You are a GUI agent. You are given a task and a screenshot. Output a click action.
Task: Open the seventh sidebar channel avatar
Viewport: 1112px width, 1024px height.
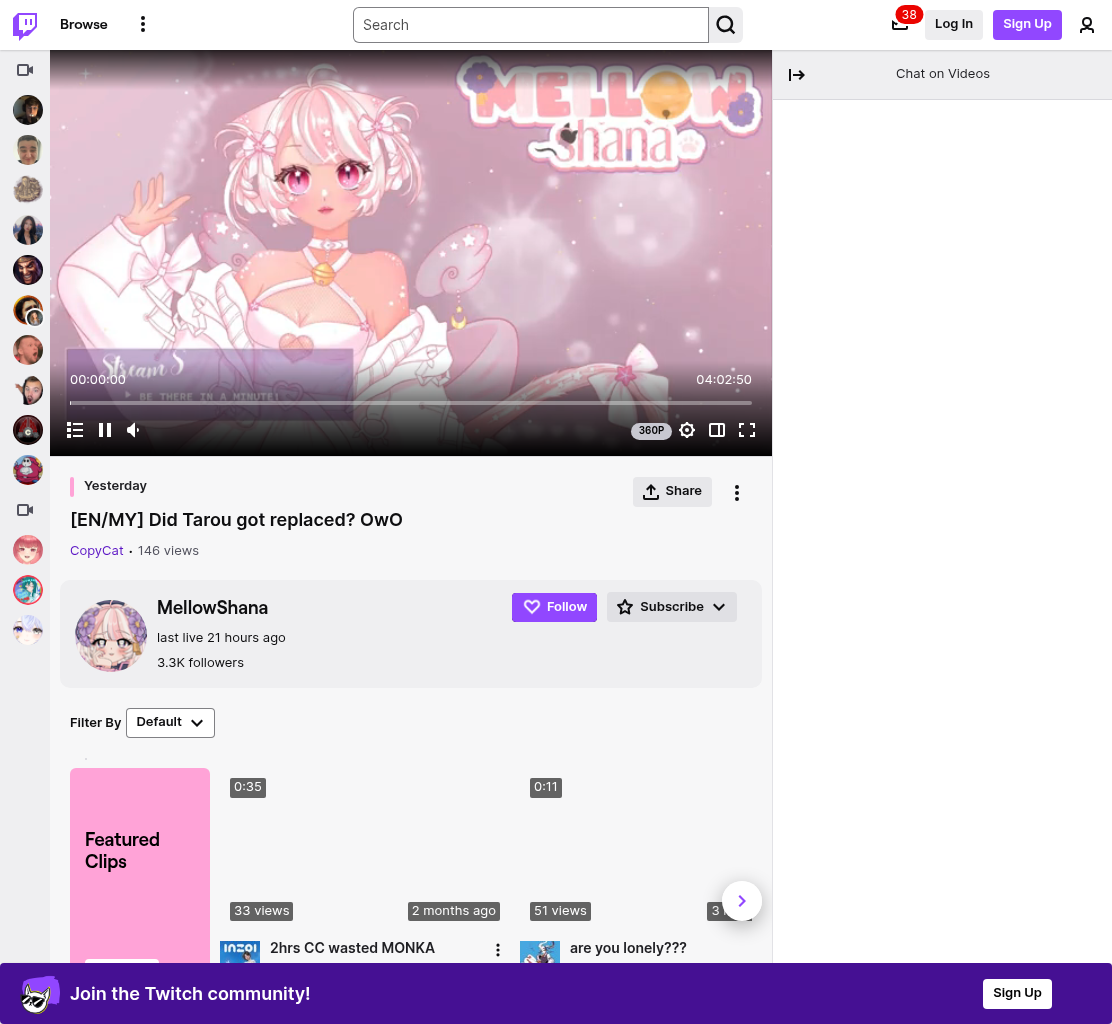click(x=28, y=350)
